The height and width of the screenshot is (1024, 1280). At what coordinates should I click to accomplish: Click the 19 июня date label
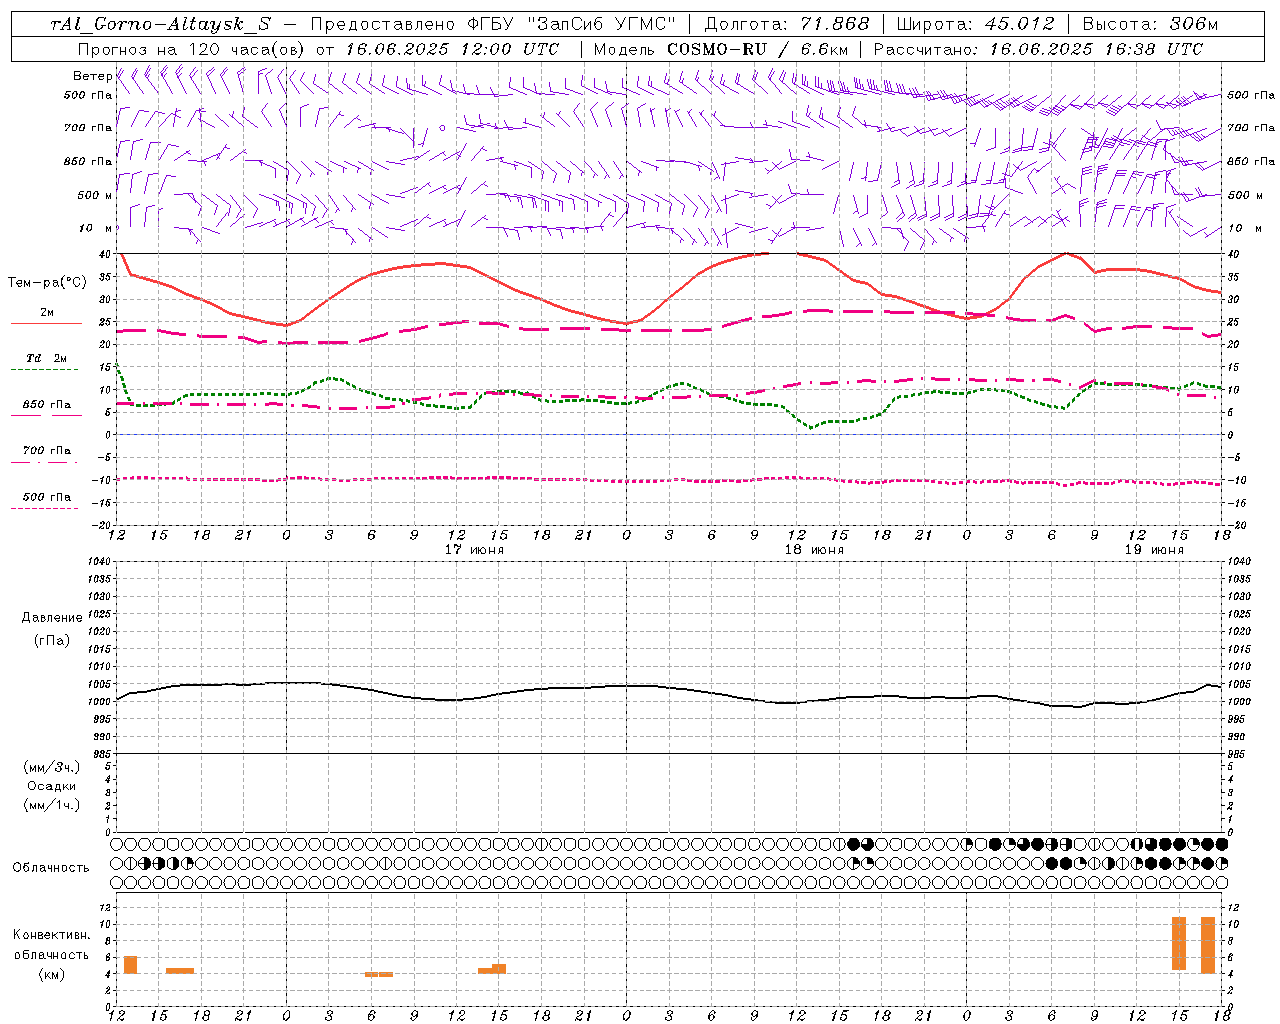[x=1154, y=550]
